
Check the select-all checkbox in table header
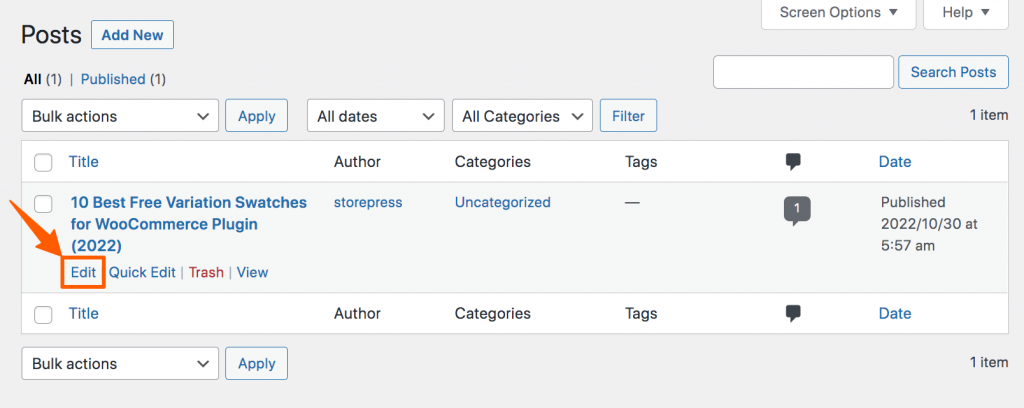(x=43, y=163)
